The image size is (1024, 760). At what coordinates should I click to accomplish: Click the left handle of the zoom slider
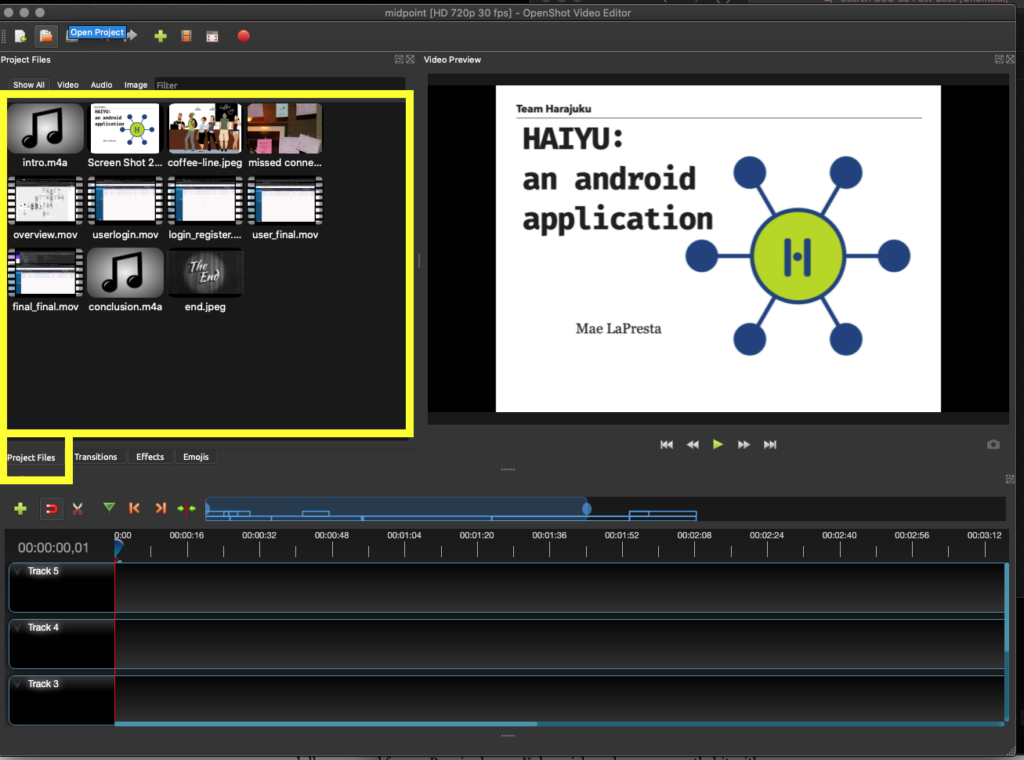[x=207, y=509]
